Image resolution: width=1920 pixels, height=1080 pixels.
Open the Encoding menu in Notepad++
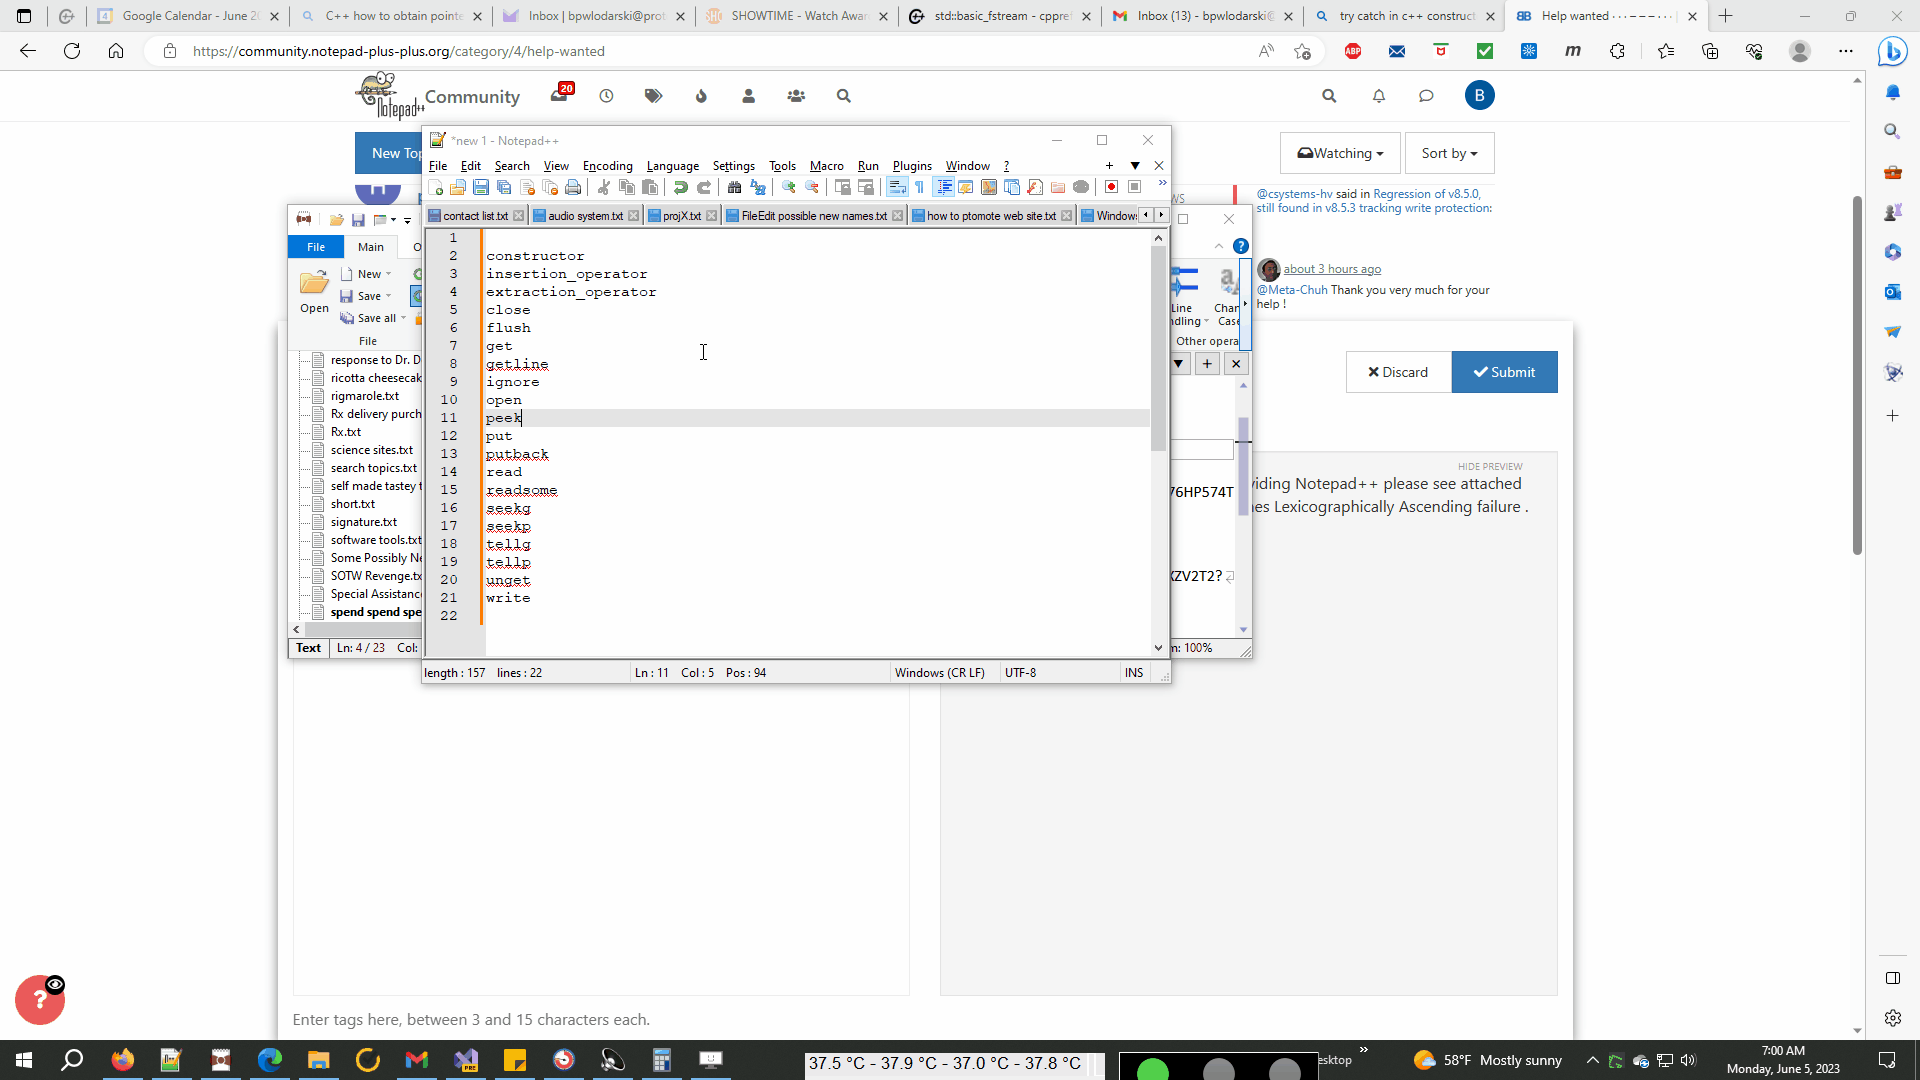[x=607, y=166]
